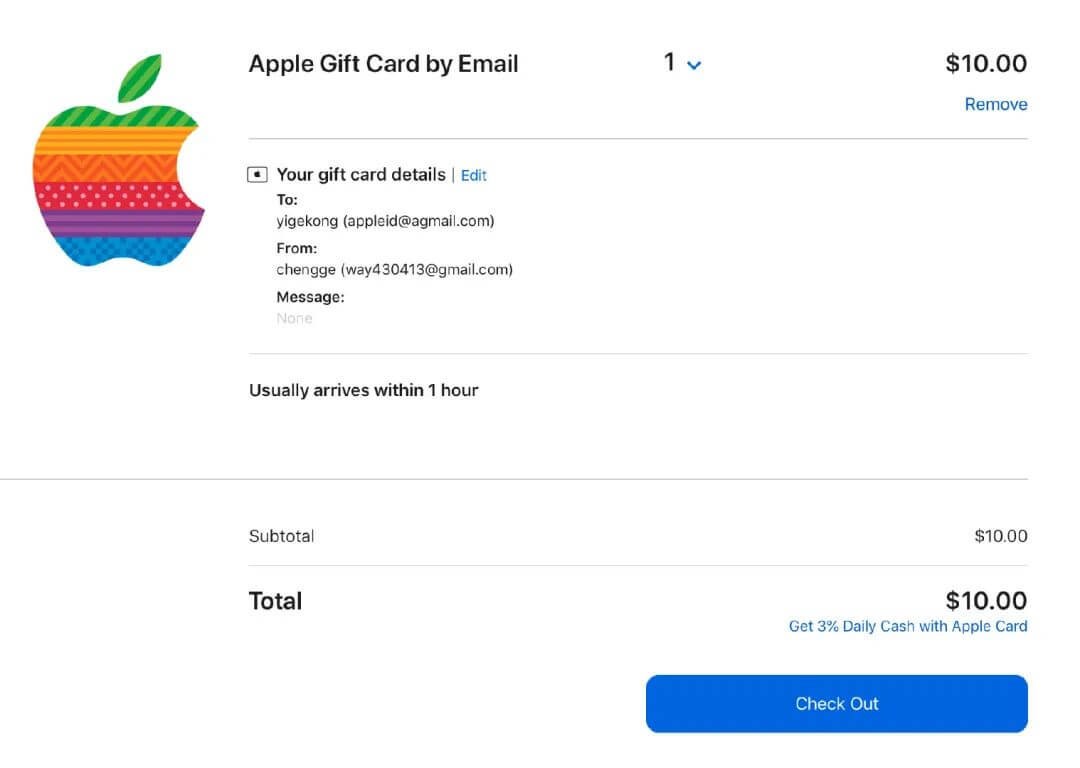Click the From: label

click(296, 248)
